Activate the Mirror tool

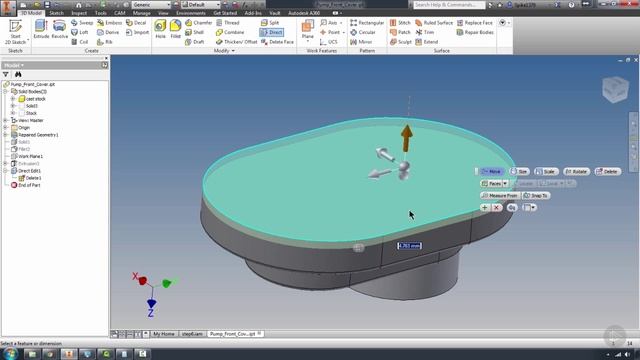[361, 42]
